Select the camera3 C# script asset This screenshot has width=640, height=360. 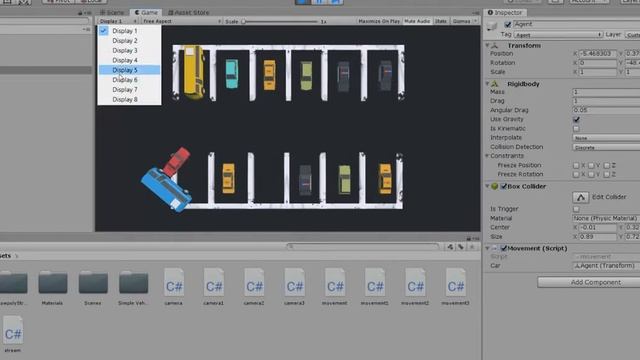pos(294,287)
